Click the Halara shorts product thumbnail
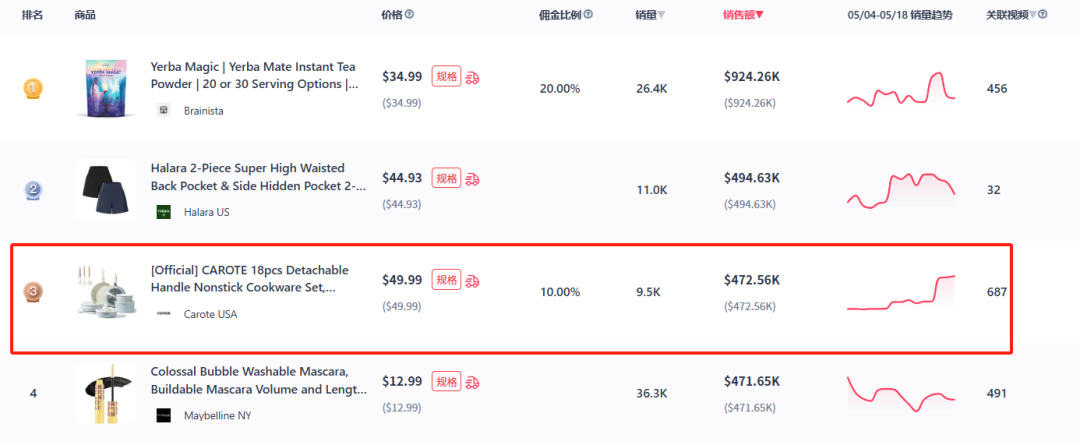The image size is (1080, 445). pyautogui.click(x=105, y=189)
